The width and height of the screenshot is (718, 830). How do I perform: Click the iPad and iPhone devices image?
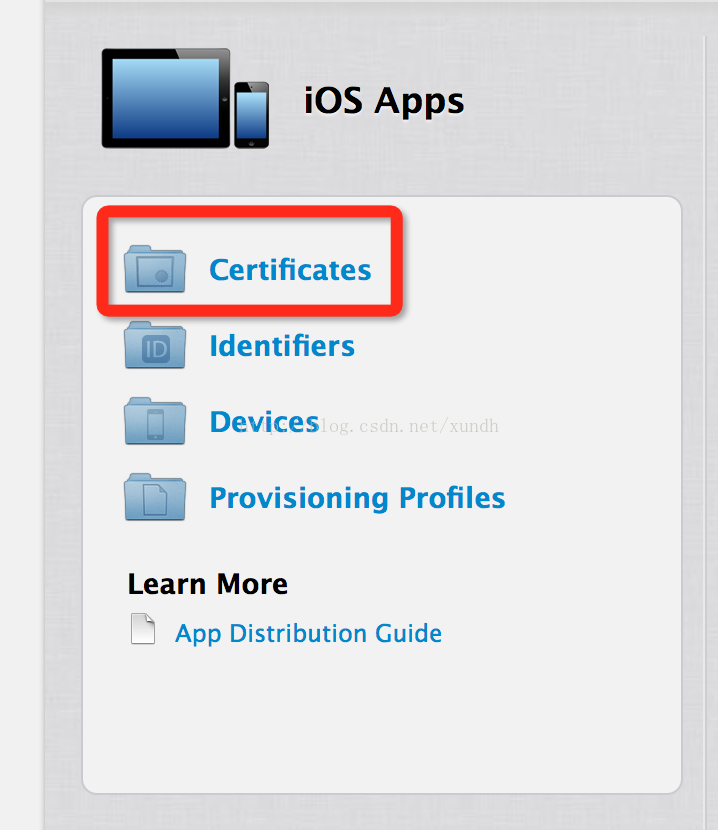pyautogui.click(x=185, y=98)
